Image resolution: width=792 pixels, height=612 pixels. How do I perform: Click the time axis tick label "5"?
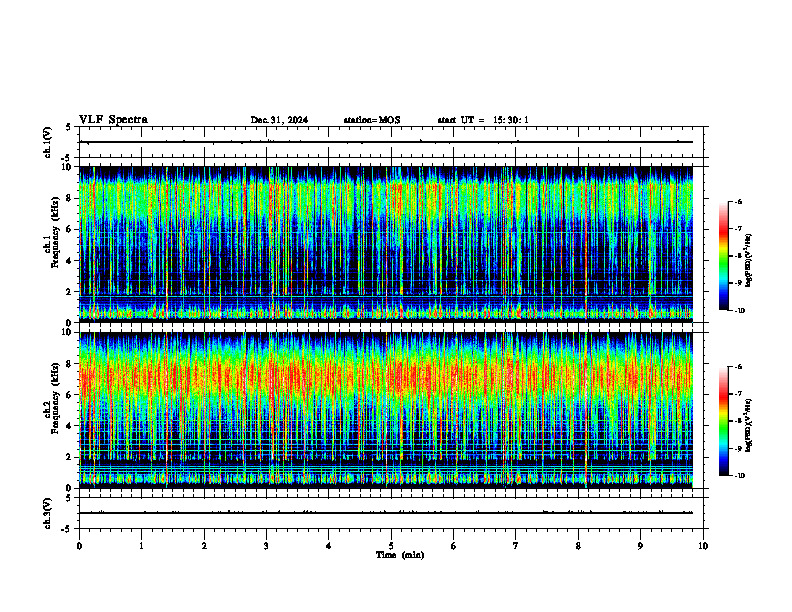[391, 546]
